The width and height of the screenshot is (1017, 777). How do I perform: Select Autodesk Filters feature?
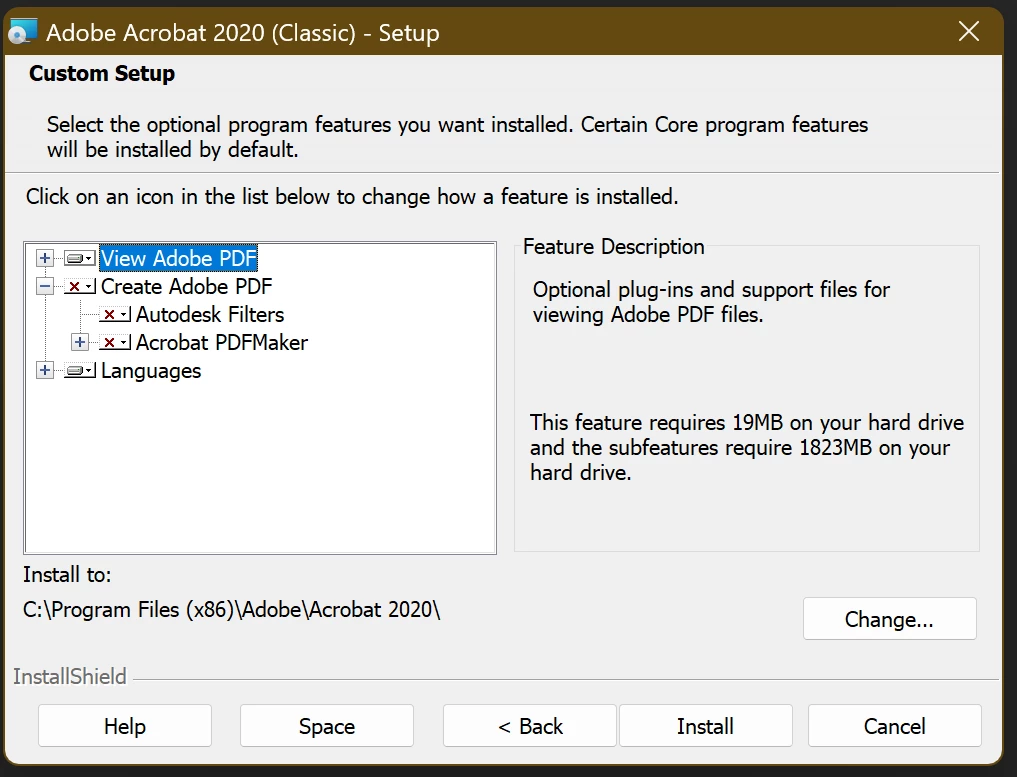coord(210,315)
